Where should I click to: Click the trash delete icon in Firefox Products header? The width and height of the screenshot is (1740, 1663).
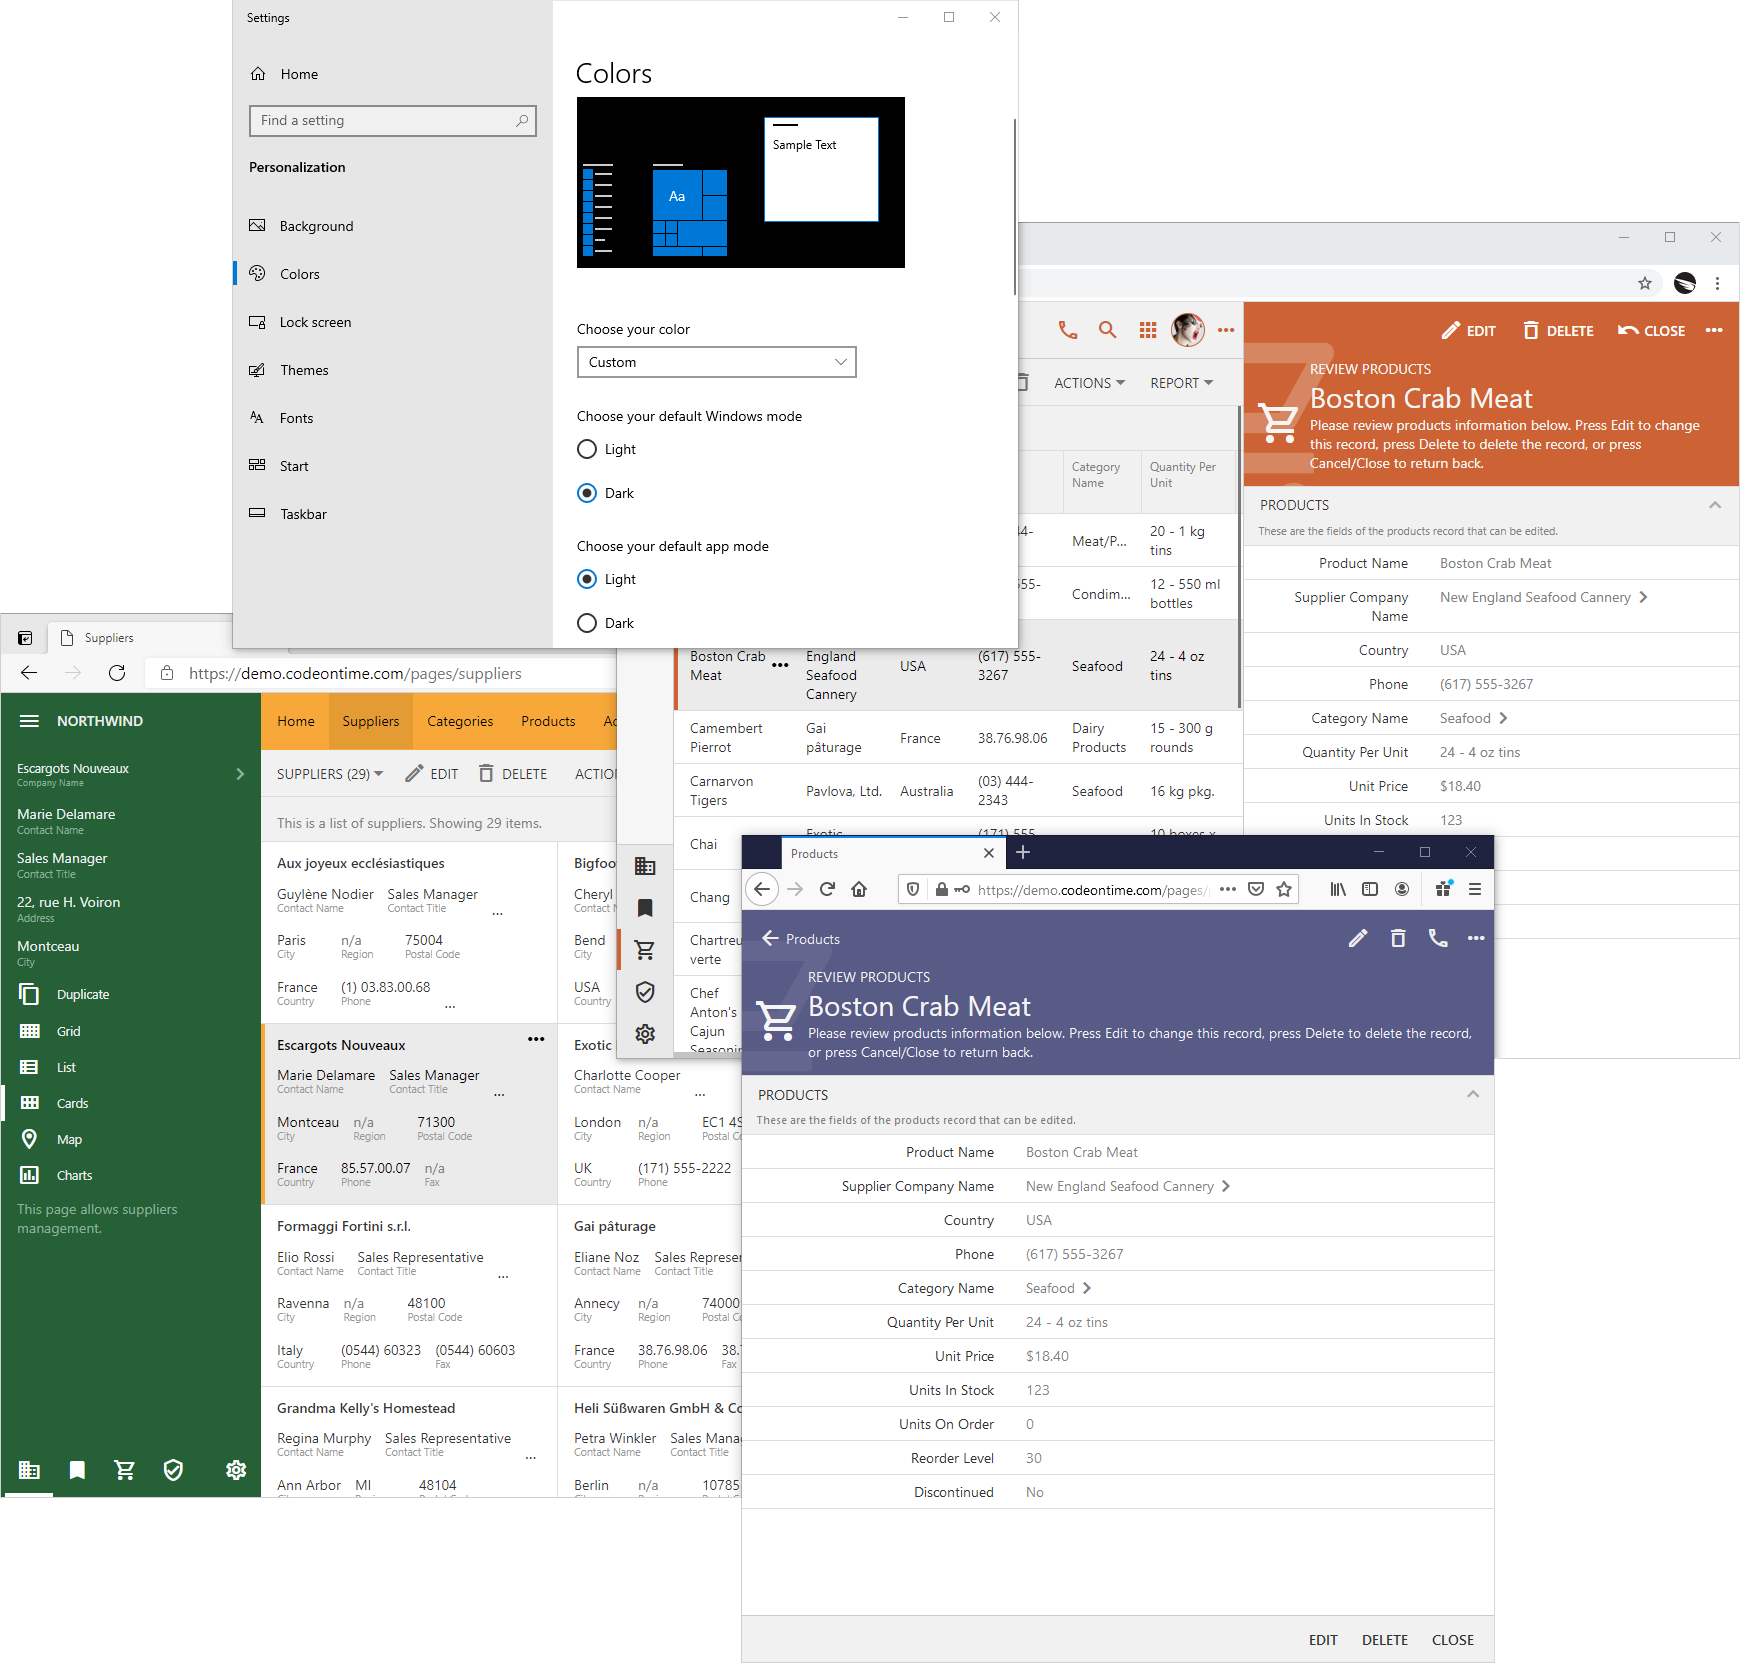[1398, 938]
